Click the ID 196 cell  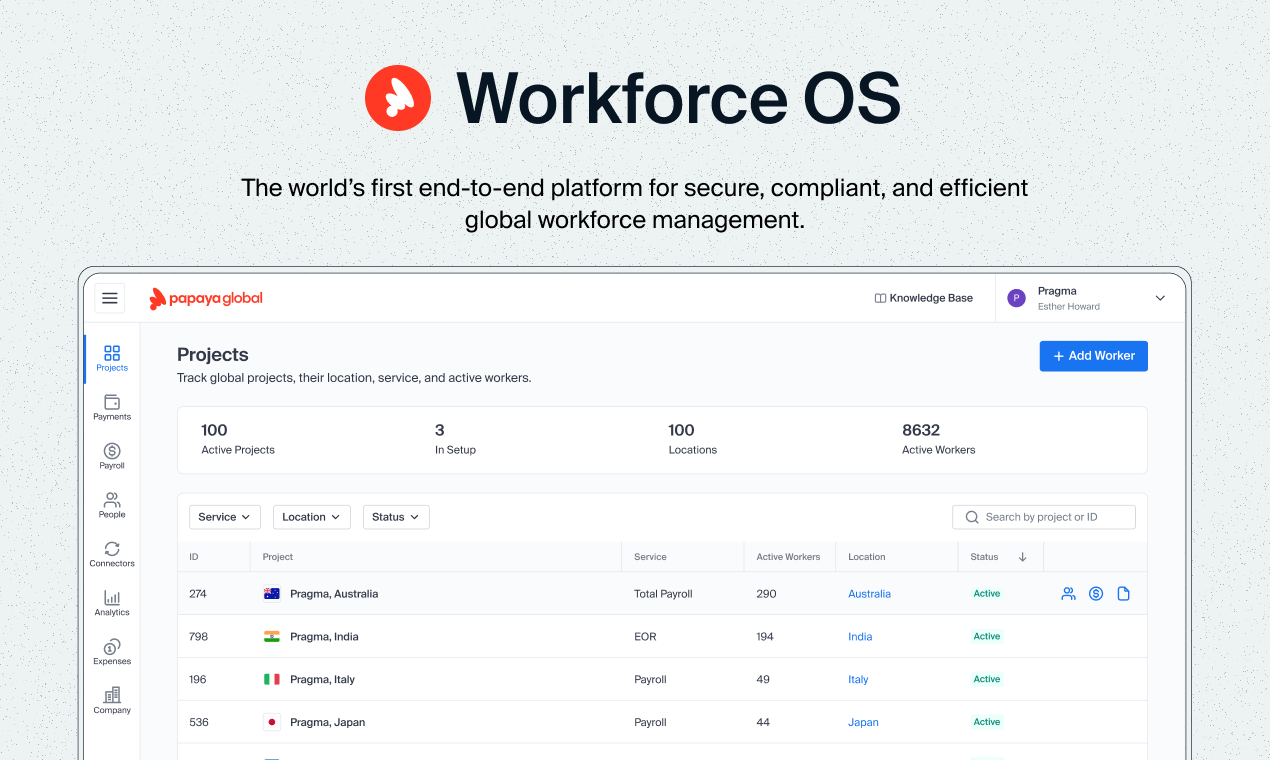[x=198, y=679]
